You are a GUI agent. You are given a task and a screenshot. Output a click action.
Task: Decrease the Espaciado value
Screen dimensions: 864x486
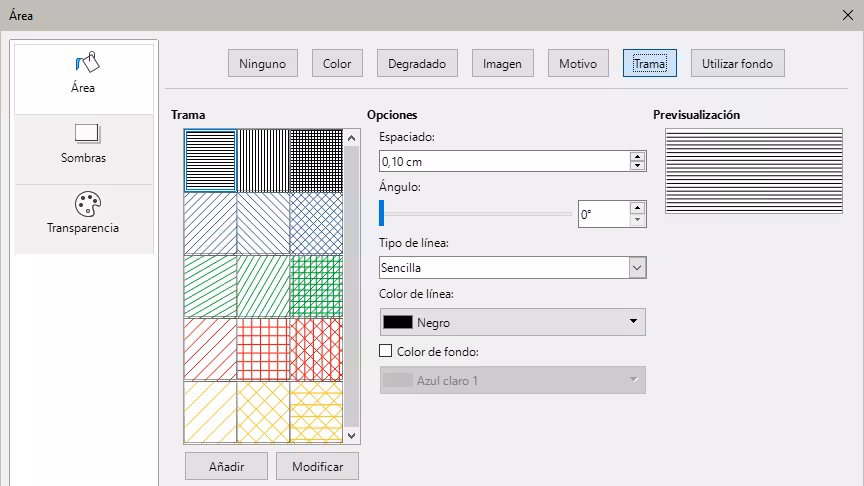point(638,166)
